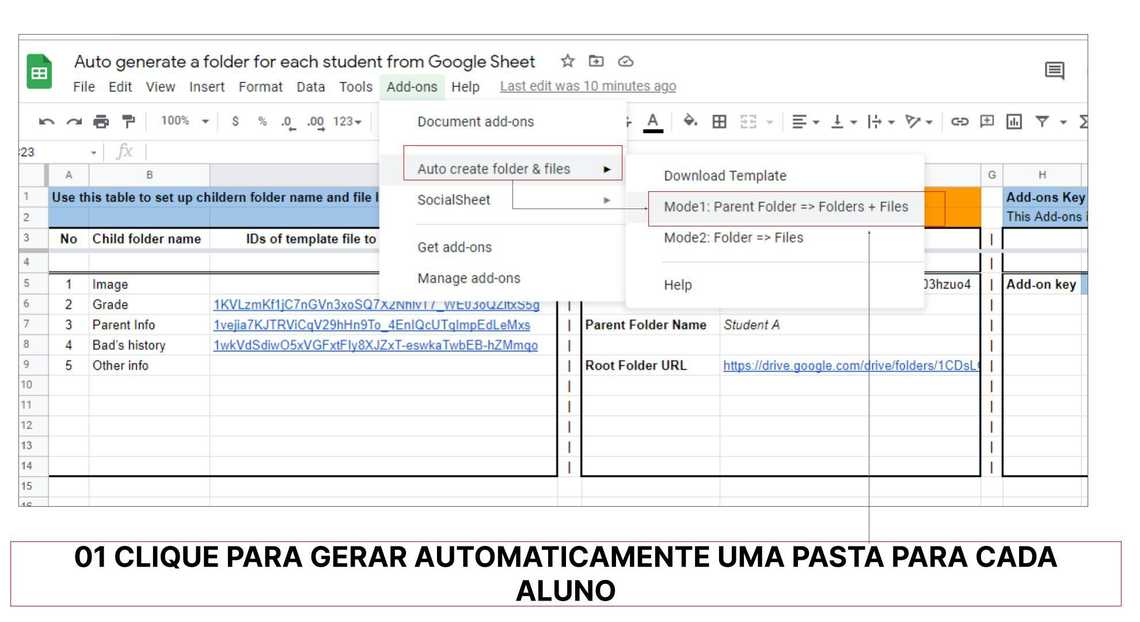
Task: Activate the paint format tool
Action: [129, 121]
